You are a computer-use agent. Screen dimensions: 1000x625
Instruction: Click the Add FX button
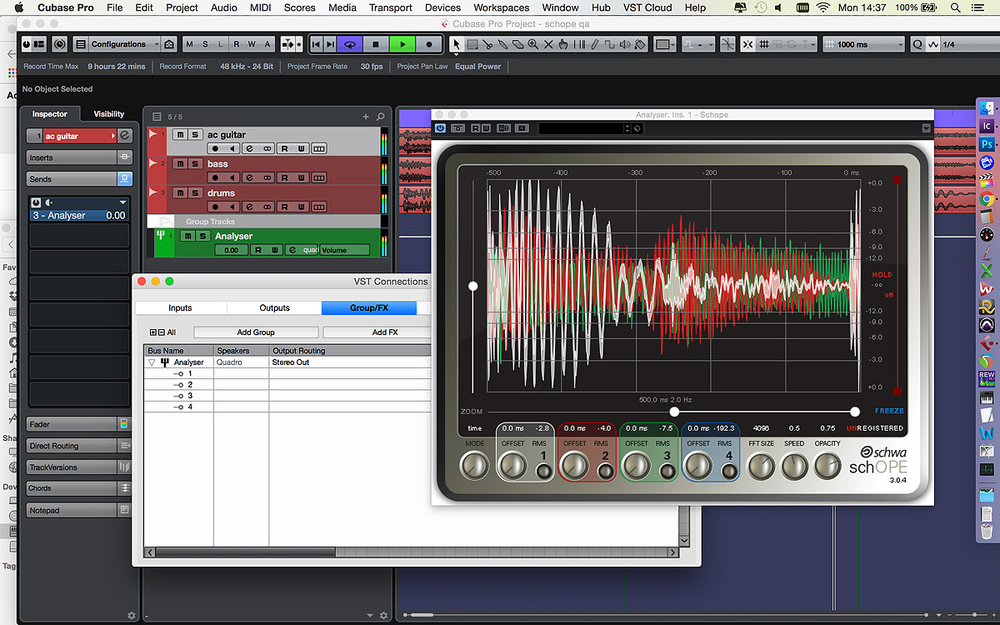(x=385, y=332)
